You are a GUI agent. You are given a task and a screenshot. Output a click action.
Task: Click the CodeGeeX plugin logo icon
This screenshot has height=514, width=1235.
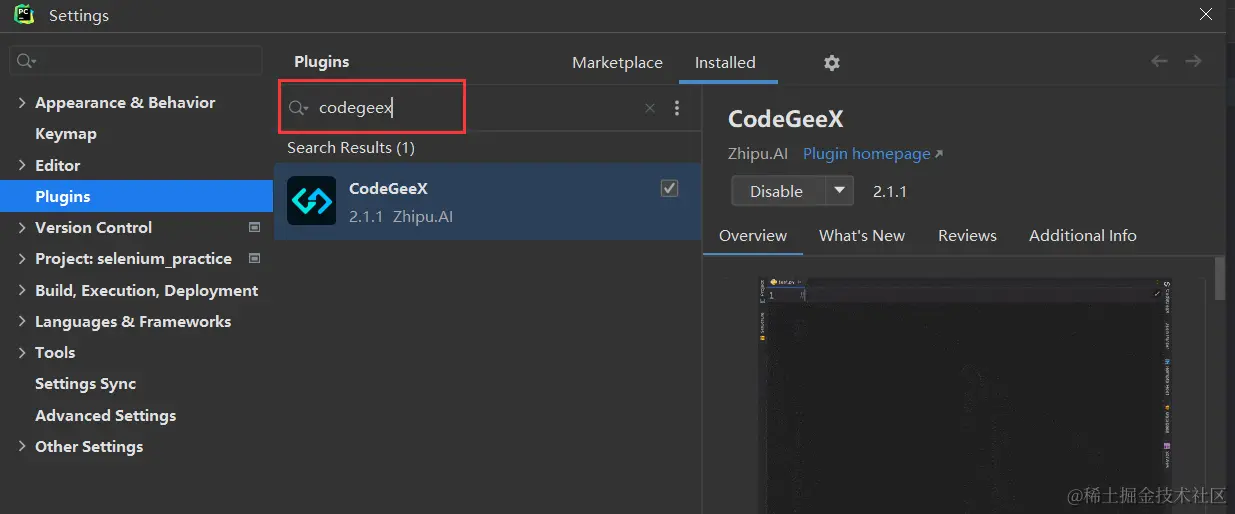click(311, 201)
